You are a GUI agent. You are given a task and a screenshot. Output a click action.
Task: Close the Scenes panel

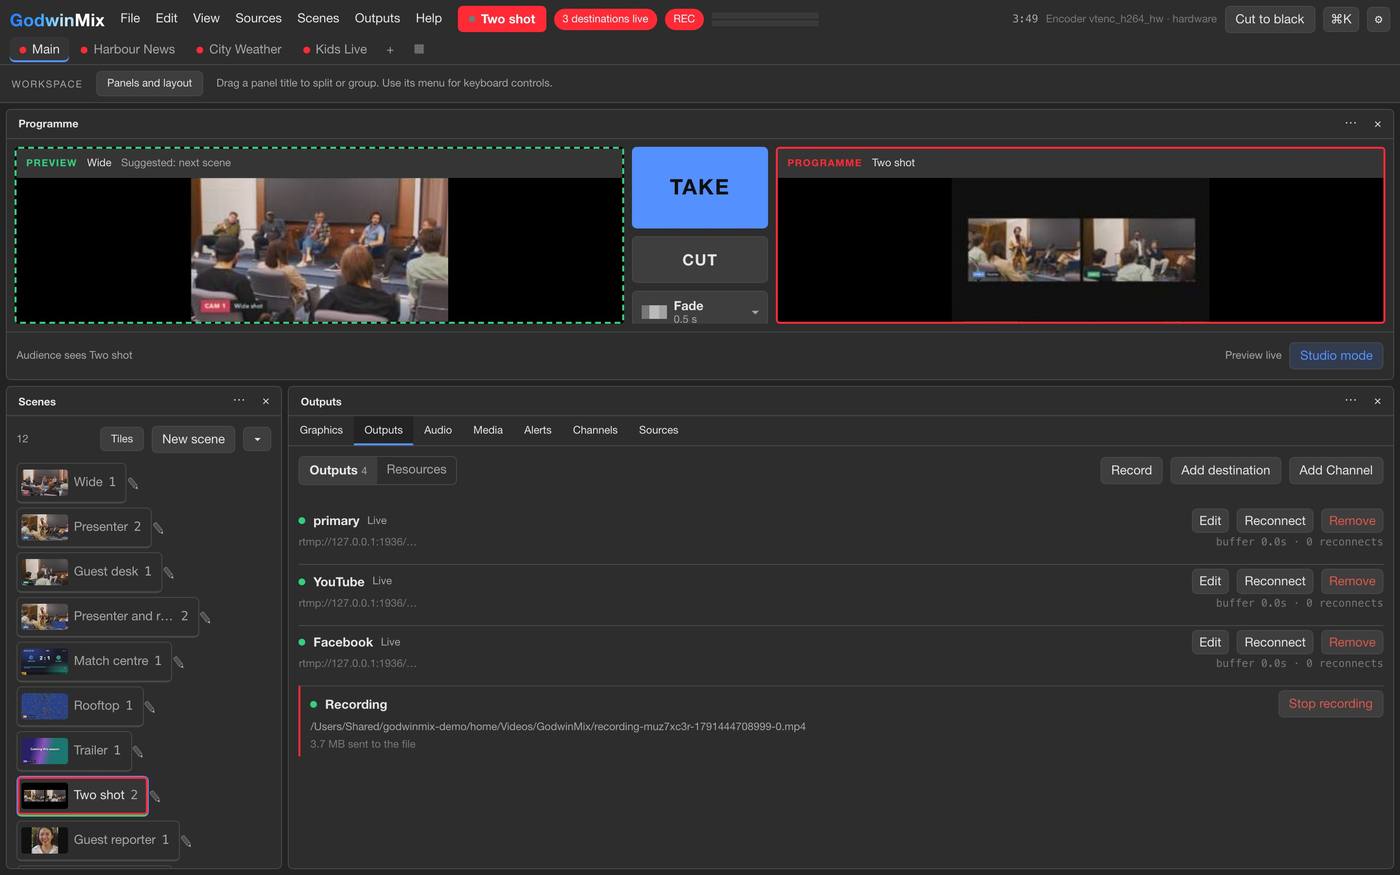tap(266, 401)
